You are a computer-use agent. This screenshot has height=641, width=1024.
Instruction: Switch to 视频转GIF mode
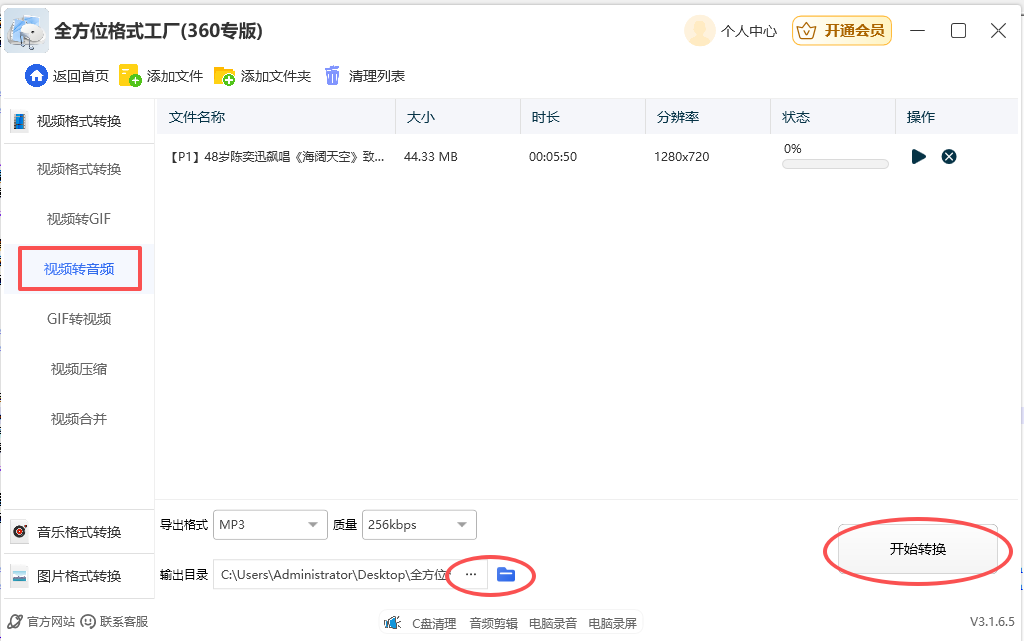click(x=80, y=218)
